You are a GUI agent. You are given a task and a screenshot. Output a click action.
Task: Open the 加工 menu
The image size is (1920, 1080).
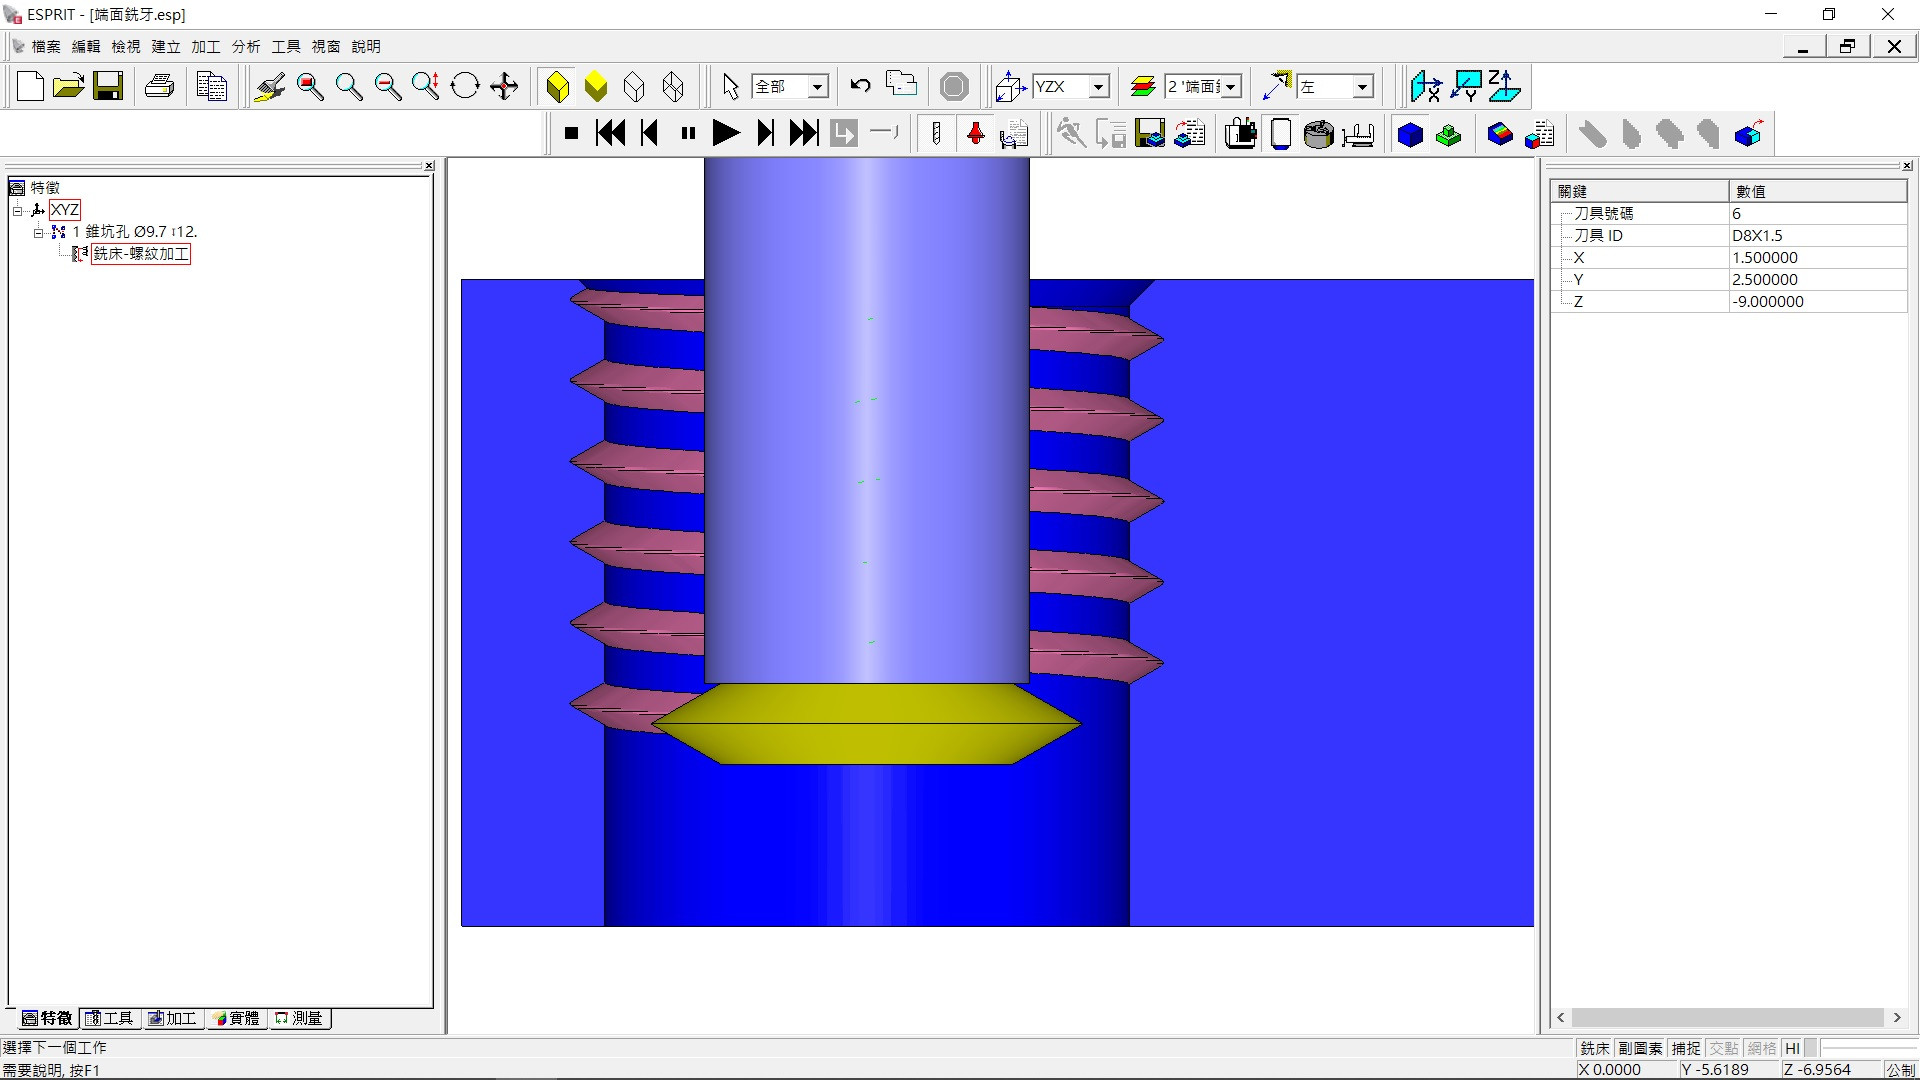tap(205, 46)
